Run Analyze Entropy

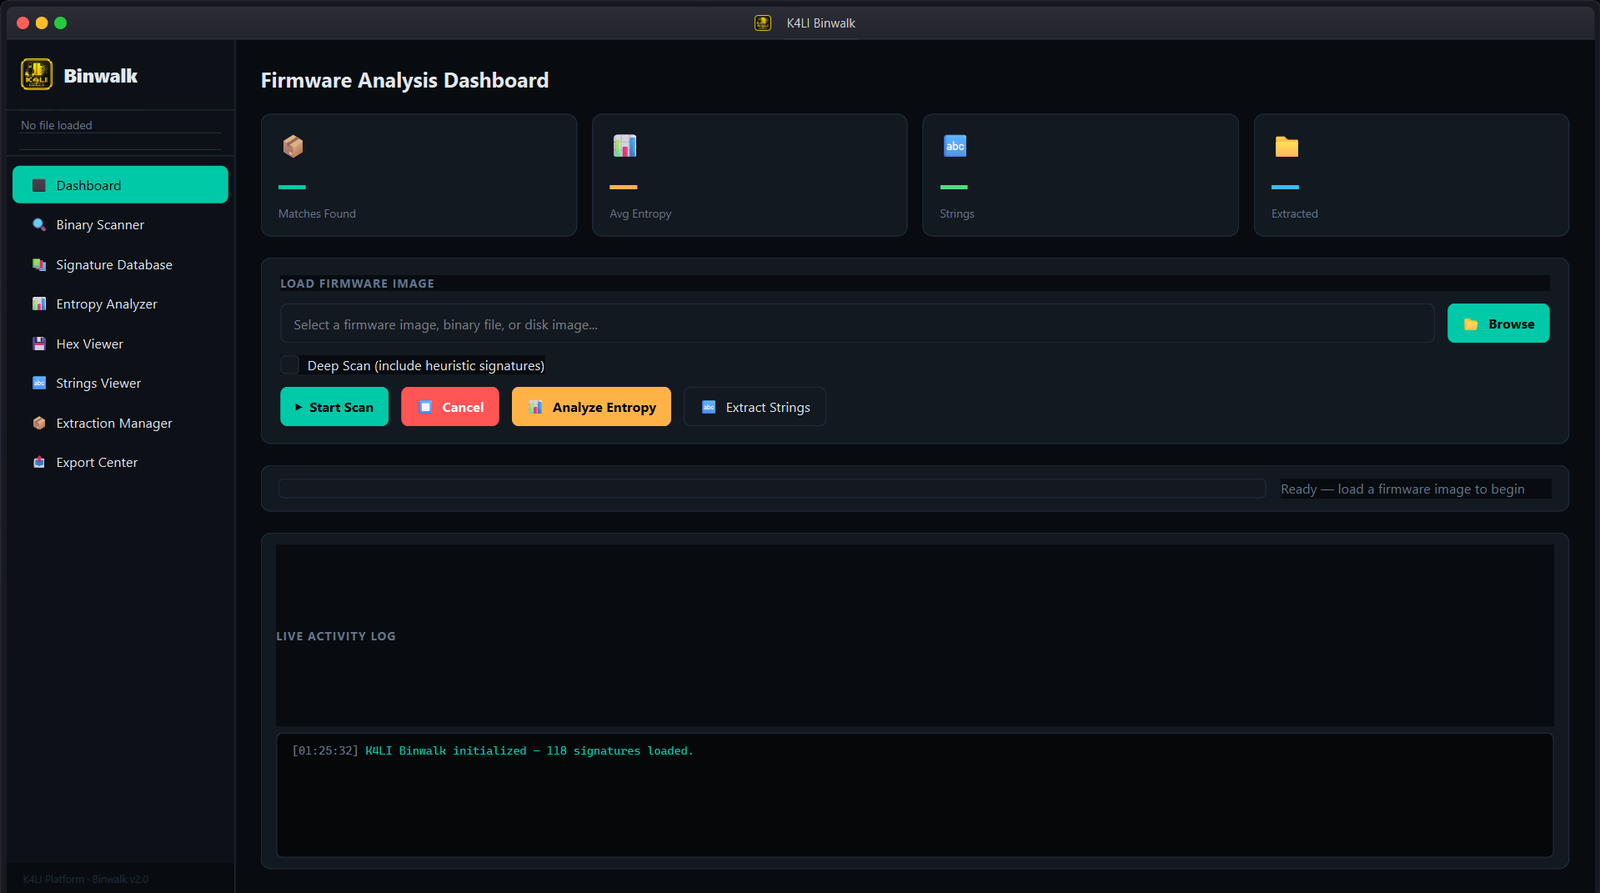click(x=591, y=407)
